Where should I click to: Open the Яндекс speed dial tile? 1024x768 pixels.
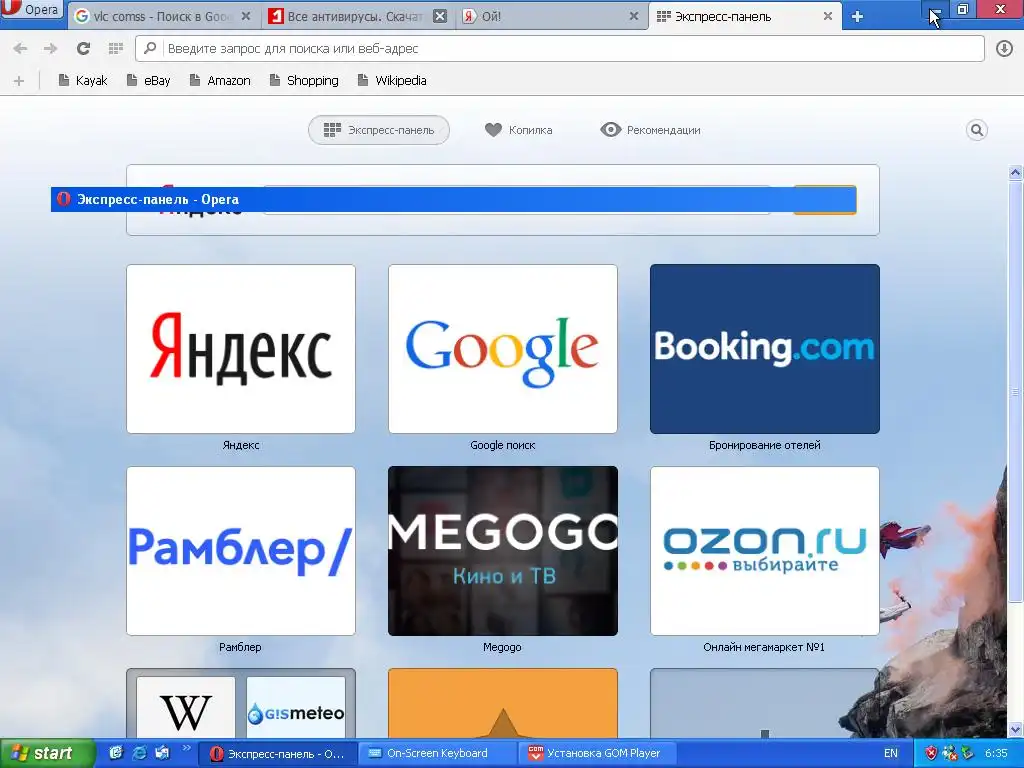[x=241, y=349]
